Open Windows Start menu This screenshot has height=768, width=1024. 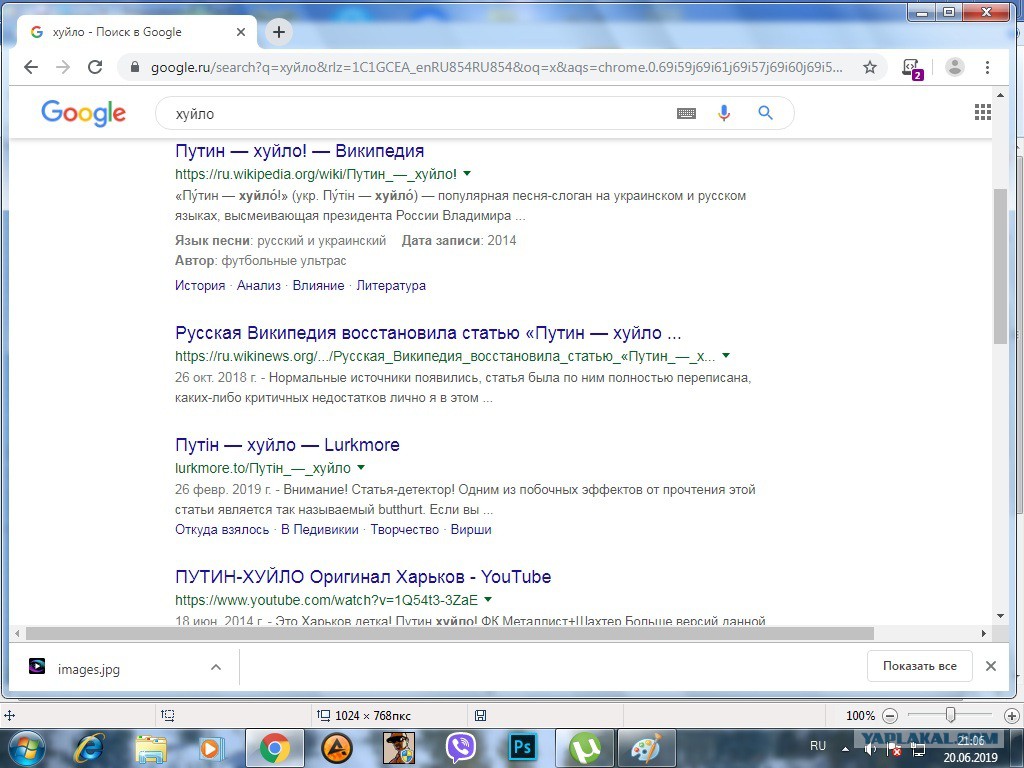coord(26,748)
